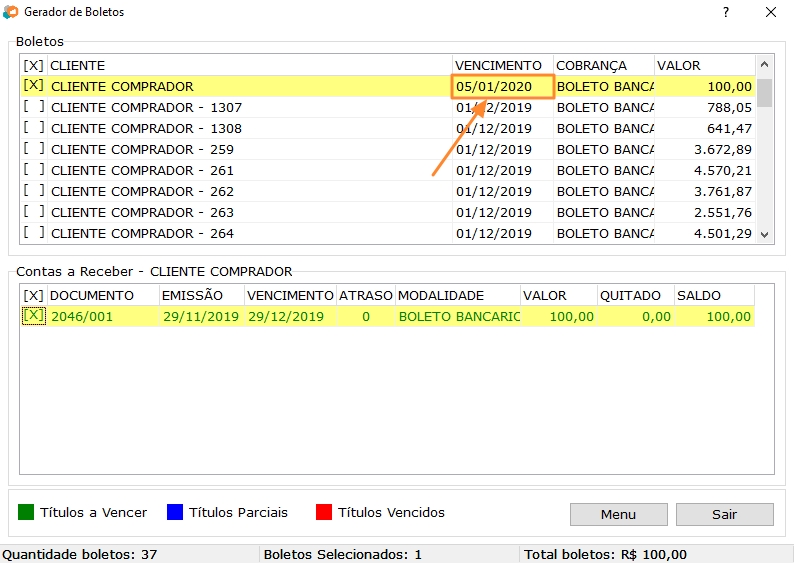Click the ATRASO column header

pyautogui.click(x=366, y=296)
